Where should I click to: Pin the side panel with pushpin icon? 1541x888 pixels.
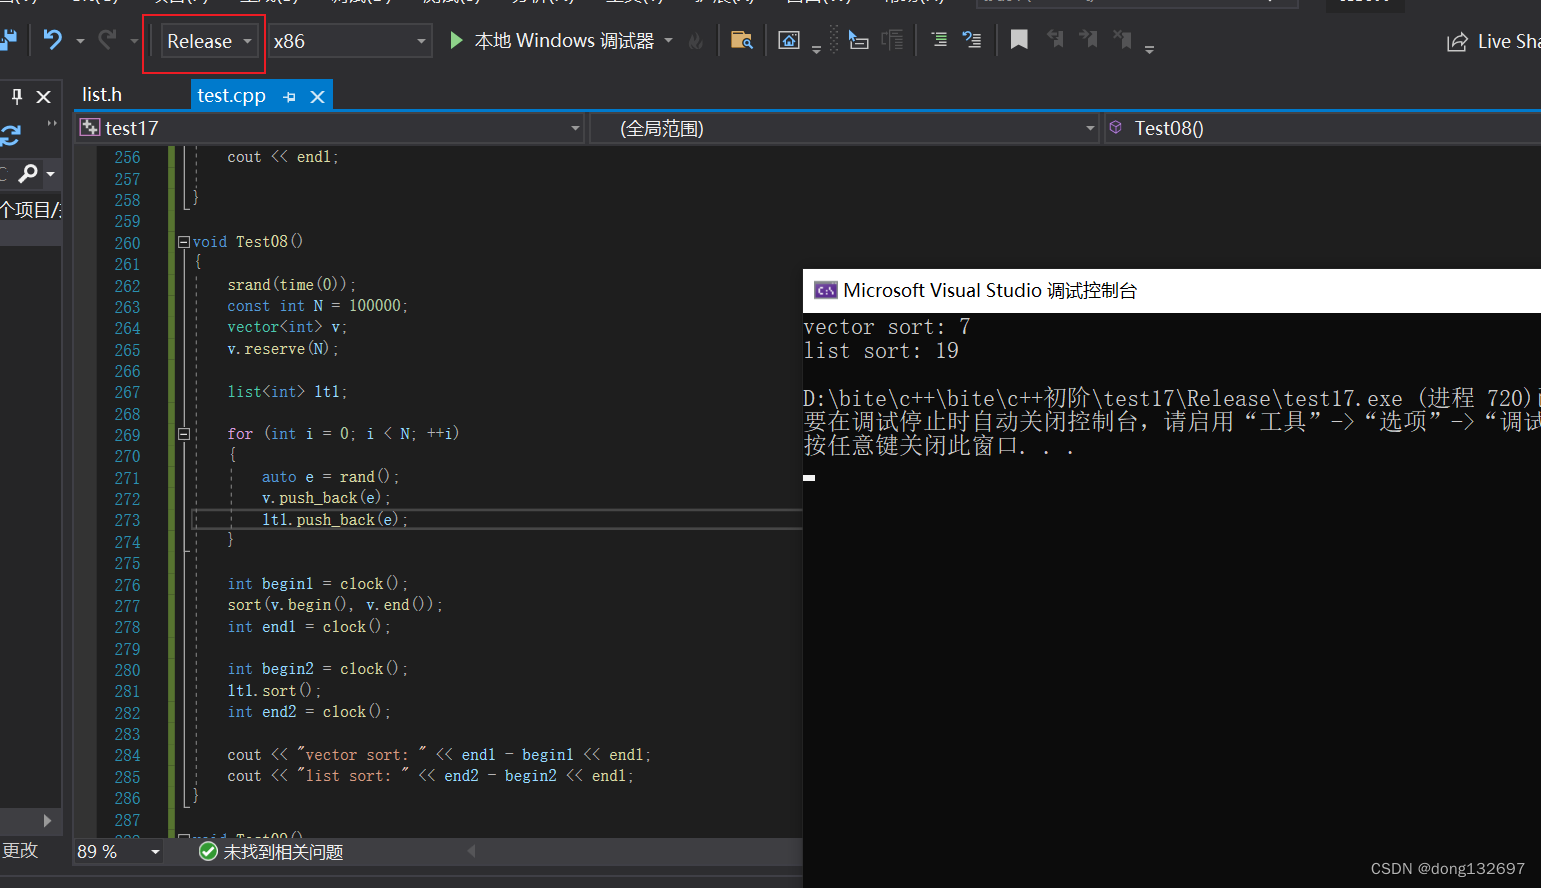coord(17,96)
